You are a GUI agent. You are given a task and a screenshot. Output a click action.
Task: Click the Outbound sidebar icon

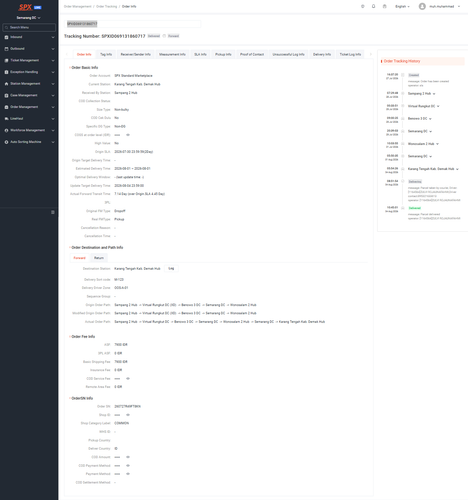tap(6, 49)
